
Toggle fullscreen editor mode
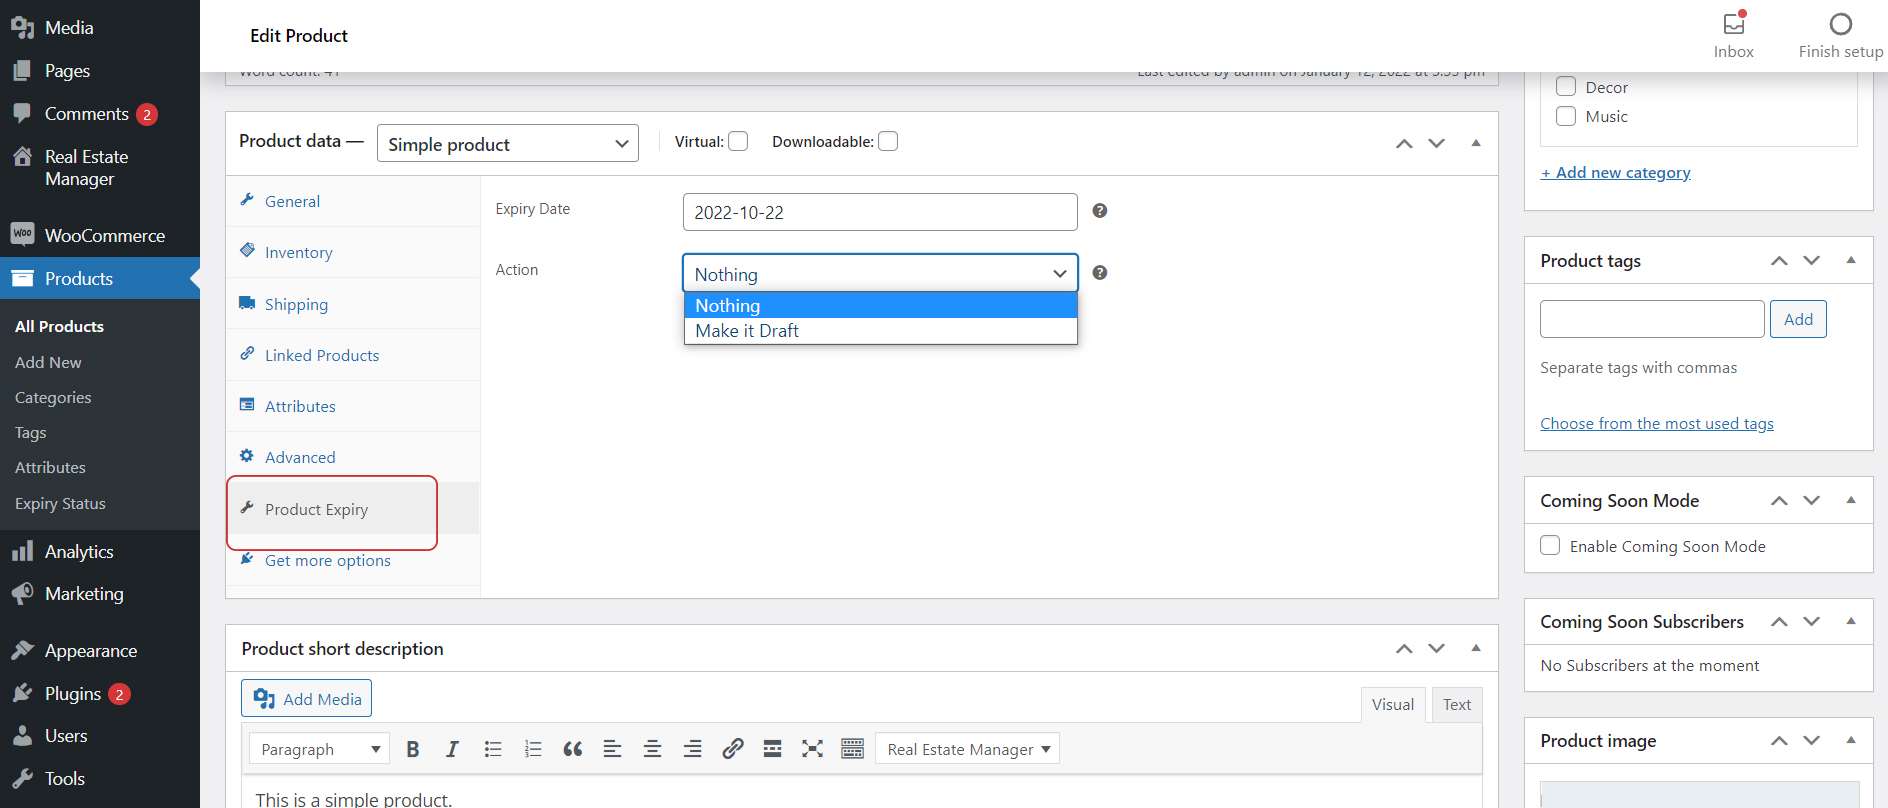coord(813,749)
